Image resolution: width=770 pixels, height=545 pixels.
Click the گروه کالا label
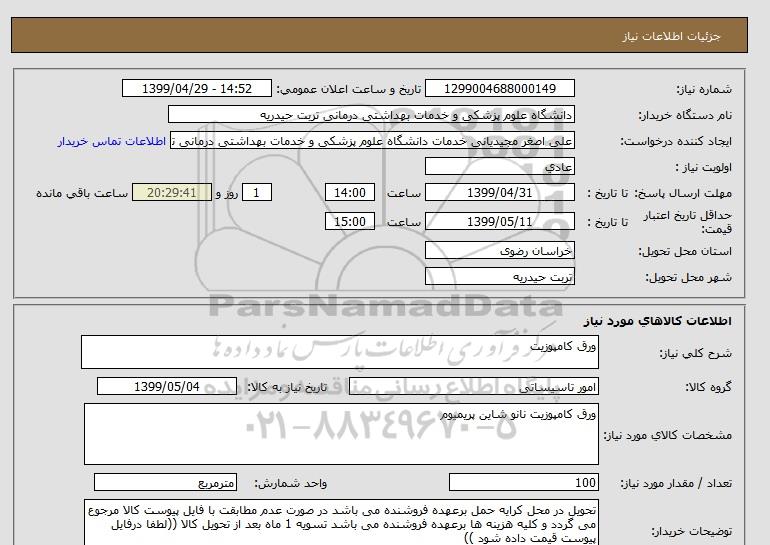point(708,387)
